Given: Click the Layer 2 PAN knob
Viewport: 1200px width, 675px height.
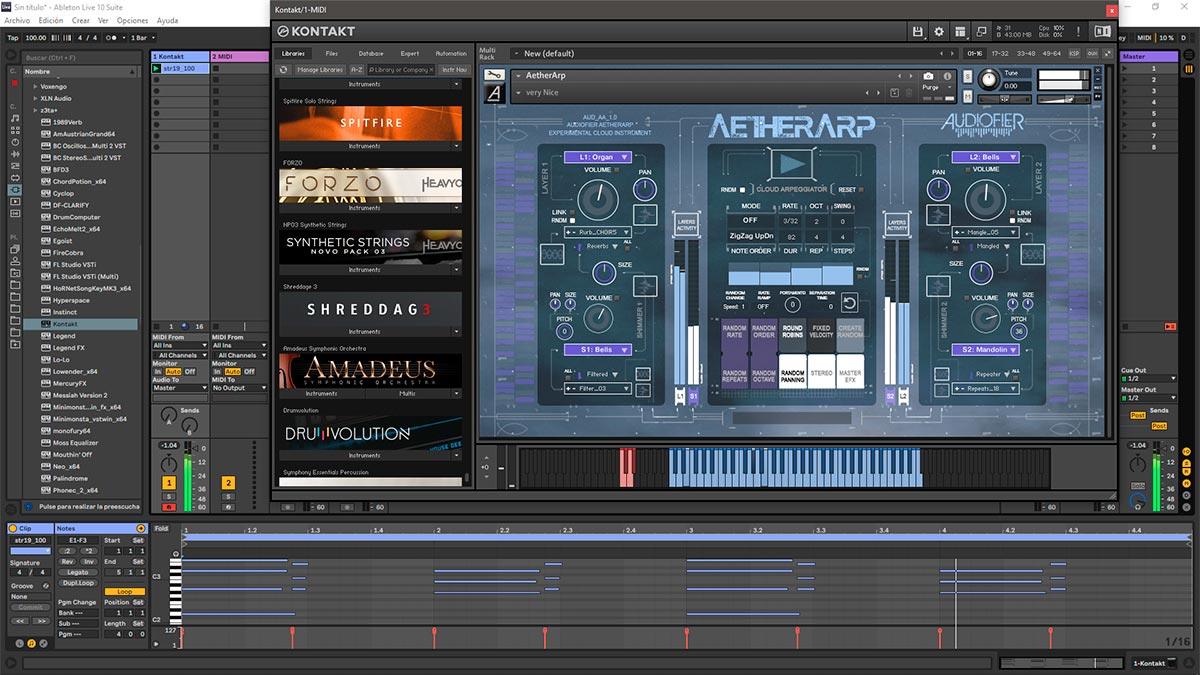Looking at the screenshot, I should (938, 187).
